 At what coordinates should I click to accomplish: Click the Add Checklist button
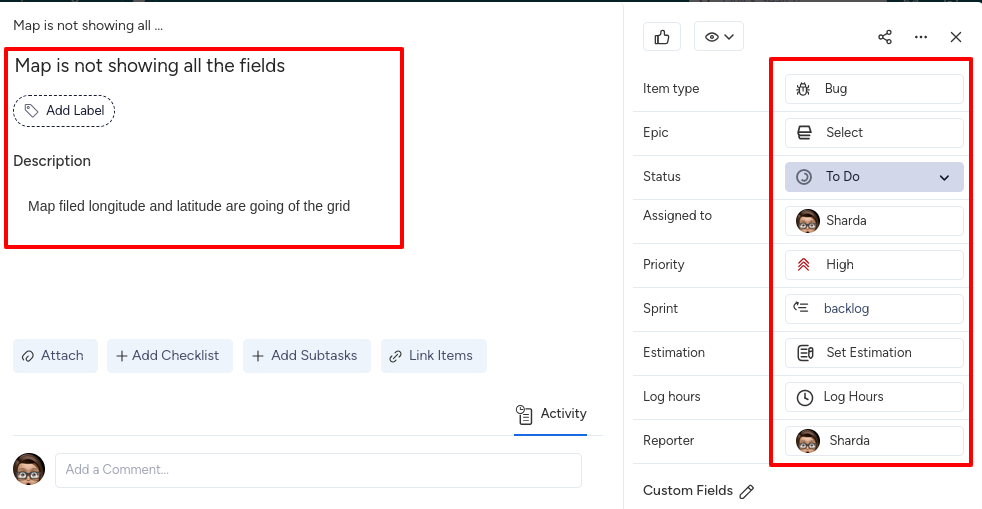(x=170, y=356)
